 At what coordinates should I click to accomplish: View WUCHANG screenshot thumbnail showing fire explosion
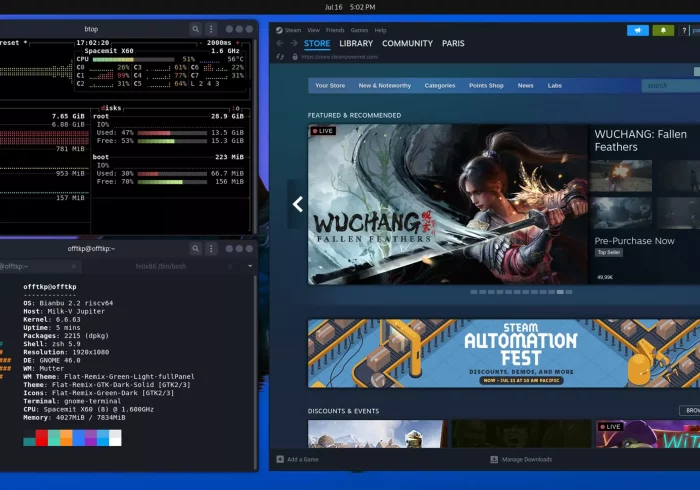coord(621,176)
